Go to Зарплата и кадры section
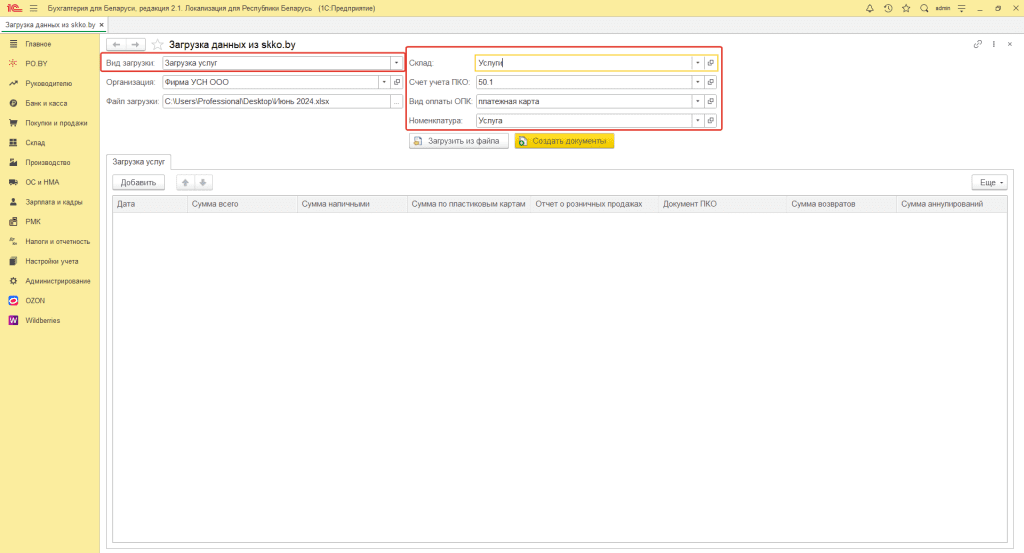The image size is (1024, 553). pyautogui.click(x=54, y=202)
